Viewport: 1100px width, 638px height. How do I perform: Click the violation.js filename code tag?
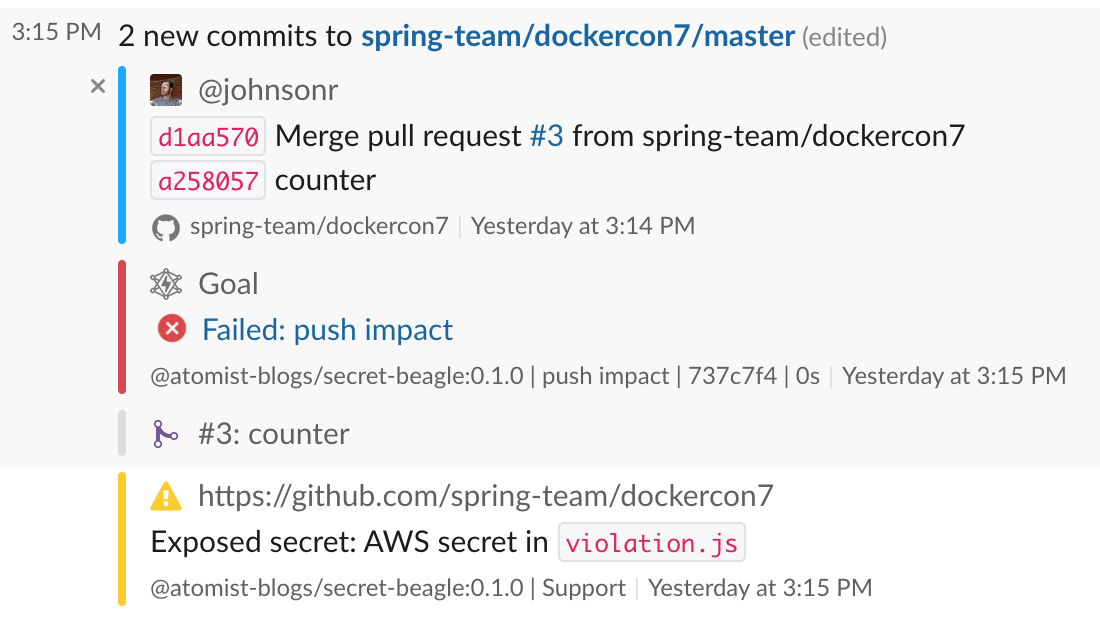pyautogui.click(x=651, y=543)
